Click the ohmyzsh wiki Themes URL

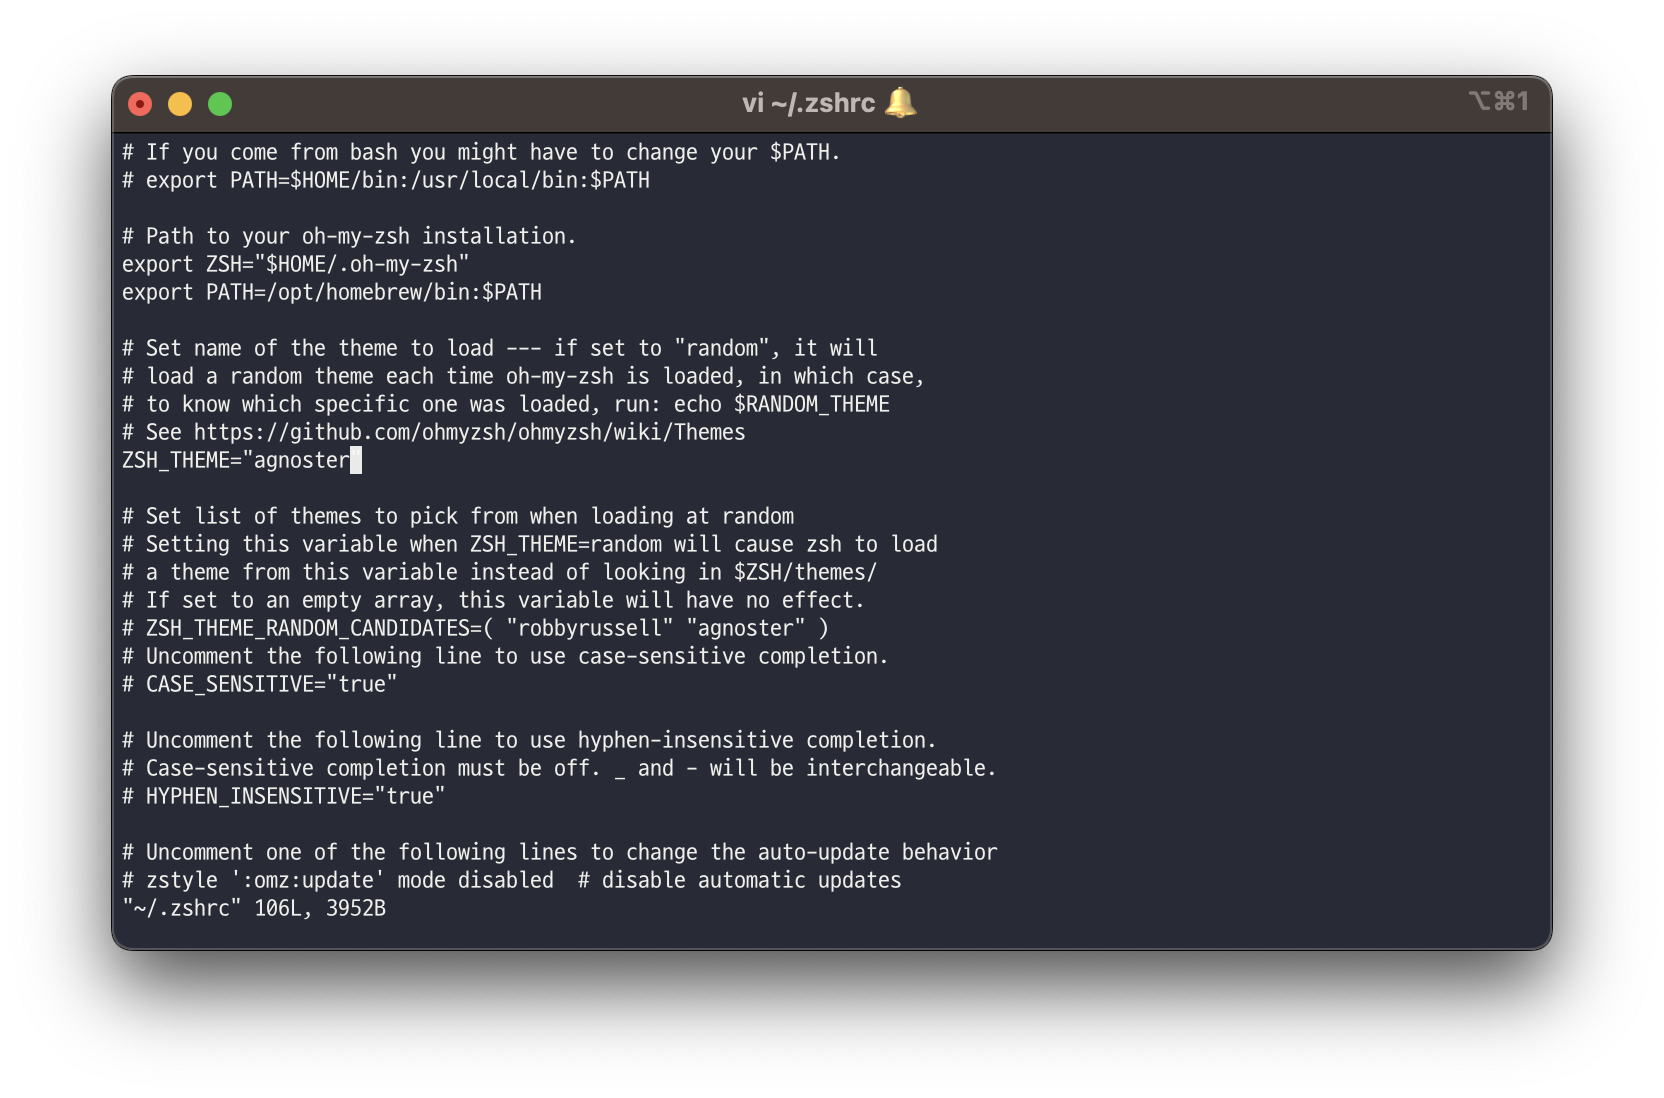pyautogui.click(x=470, y=432)
